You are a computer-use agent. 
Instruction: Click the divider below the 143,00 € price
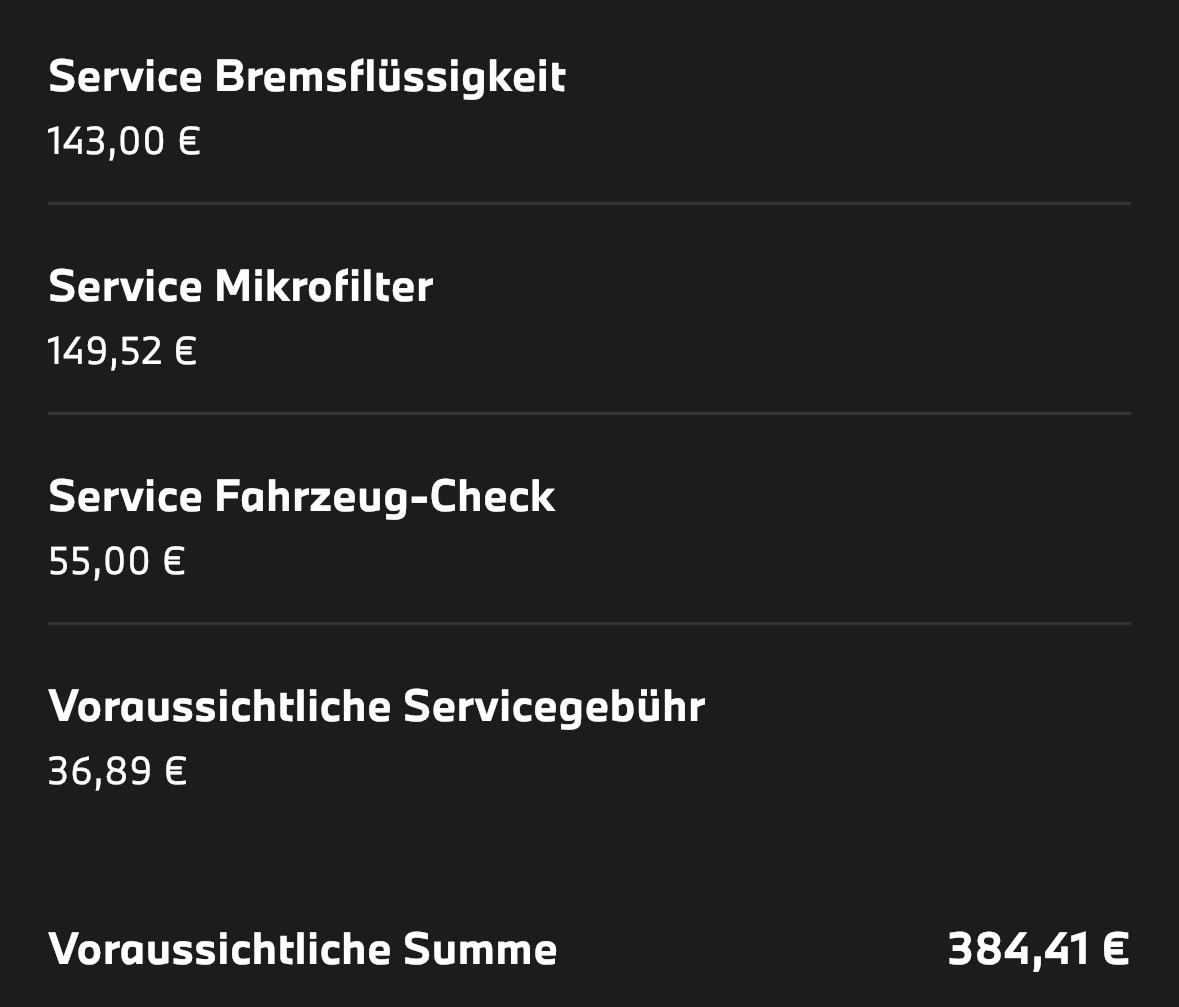click(x=589, y=203)
